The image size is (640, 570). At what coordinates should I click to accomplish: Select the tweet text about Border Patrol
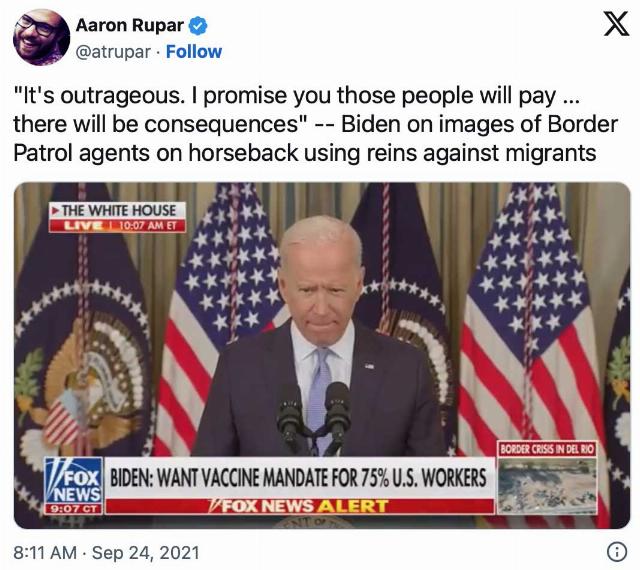316,124
